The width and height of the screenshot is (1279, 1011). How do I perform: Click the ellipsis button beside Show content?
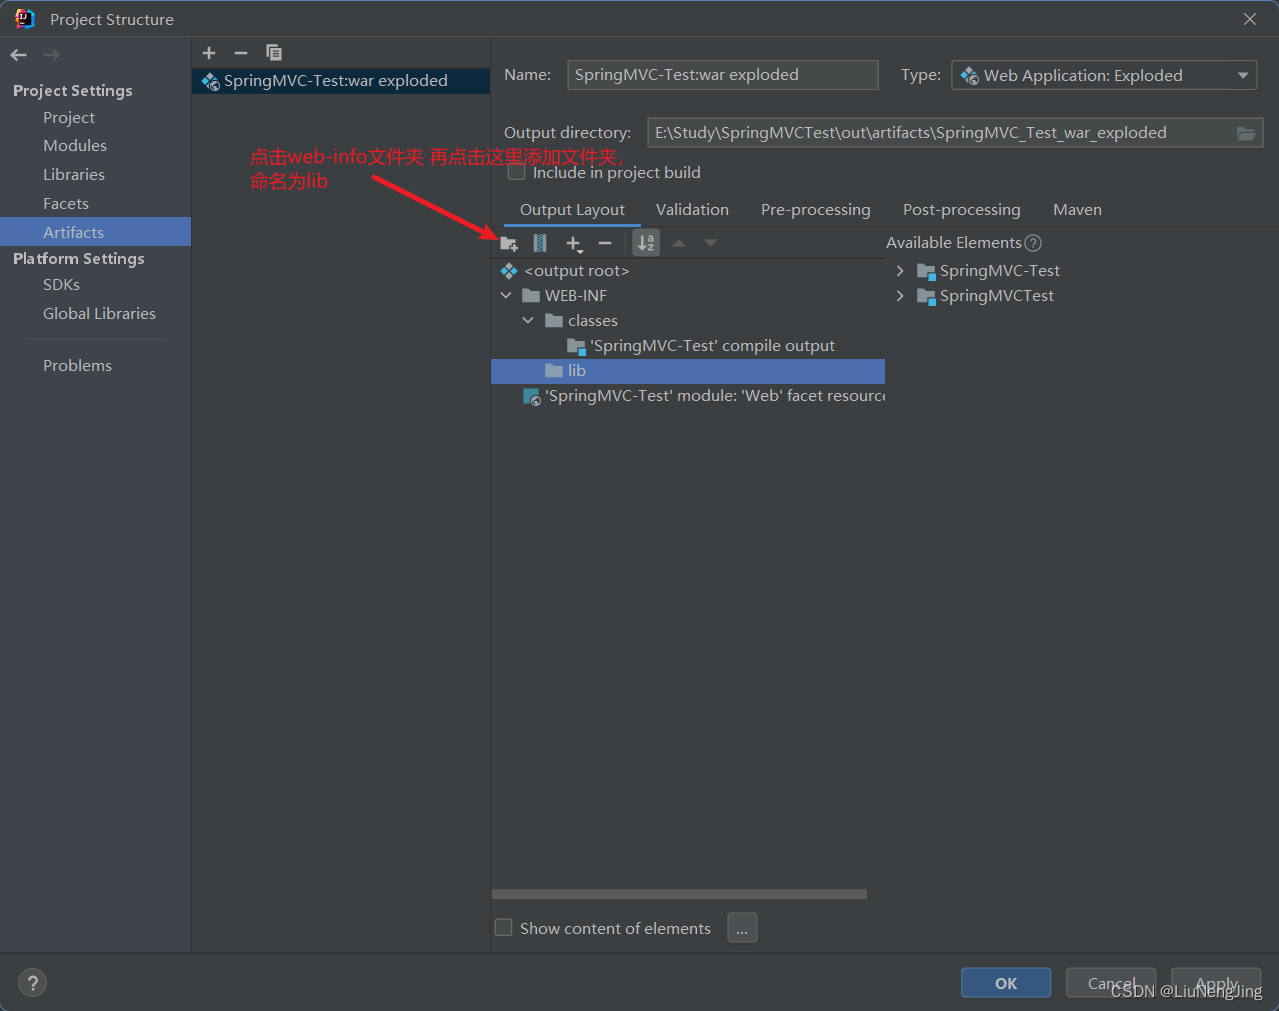click(742, 928)
